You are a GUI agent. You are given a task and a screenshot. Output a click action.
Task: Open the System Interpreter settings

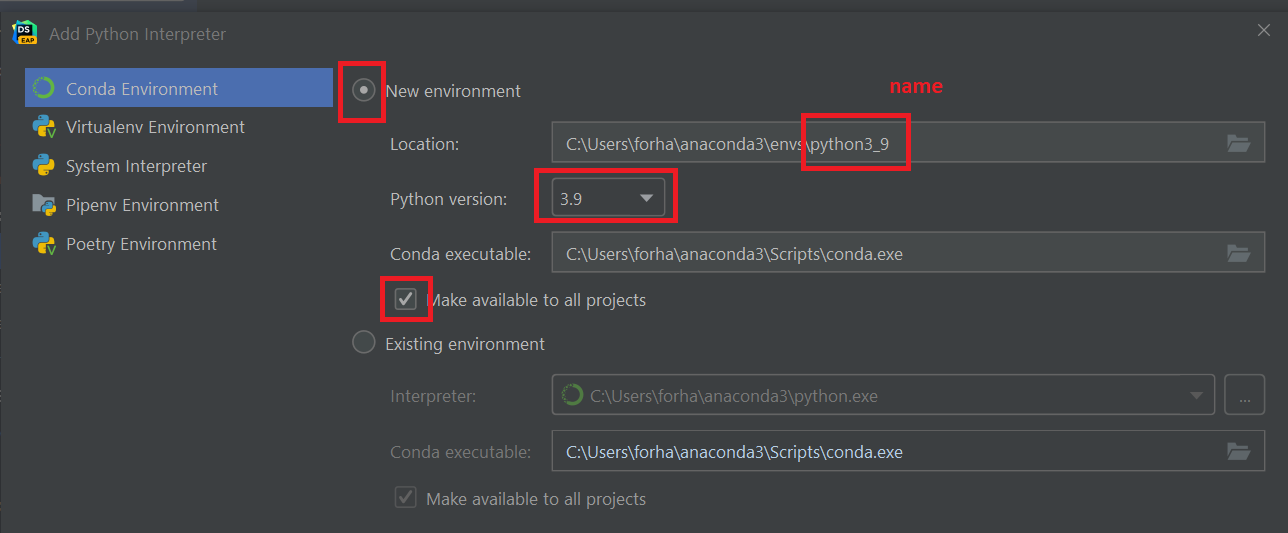pos(136,166)
